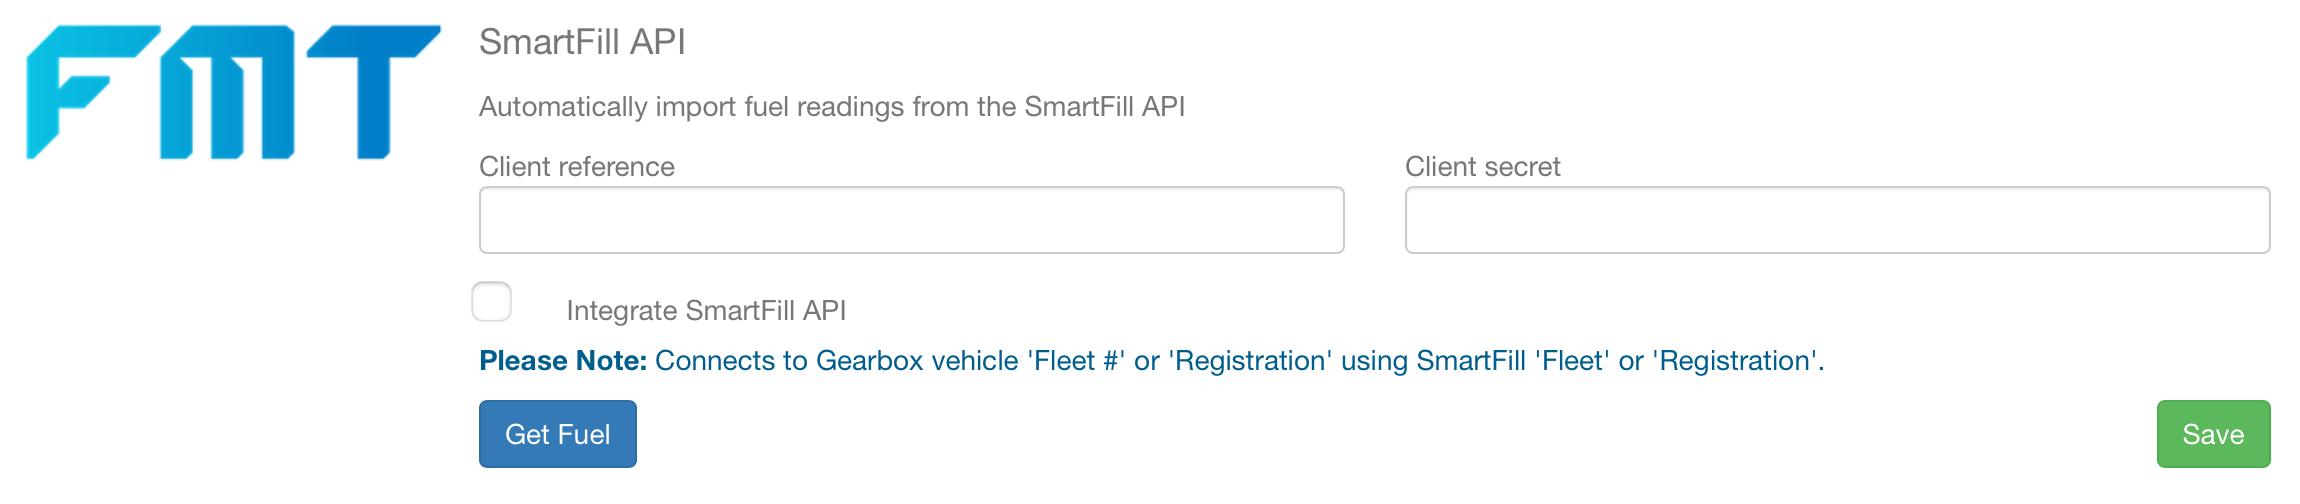This screenshot has width=2300, height=504.
Task: Click the first 'Registration' in the note
Action: click(1250, 361)
